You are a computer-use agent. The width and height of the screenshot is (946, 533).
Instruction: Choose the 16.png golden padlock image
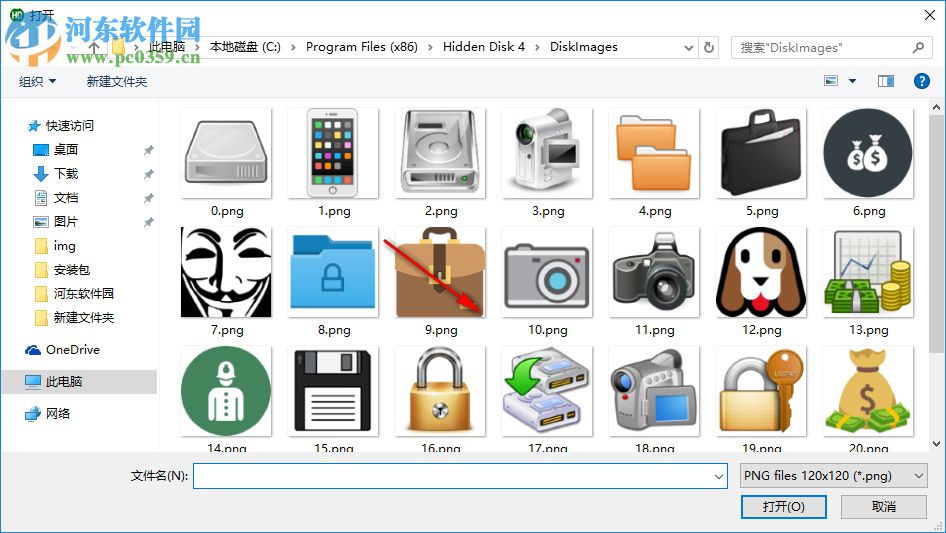440,391
